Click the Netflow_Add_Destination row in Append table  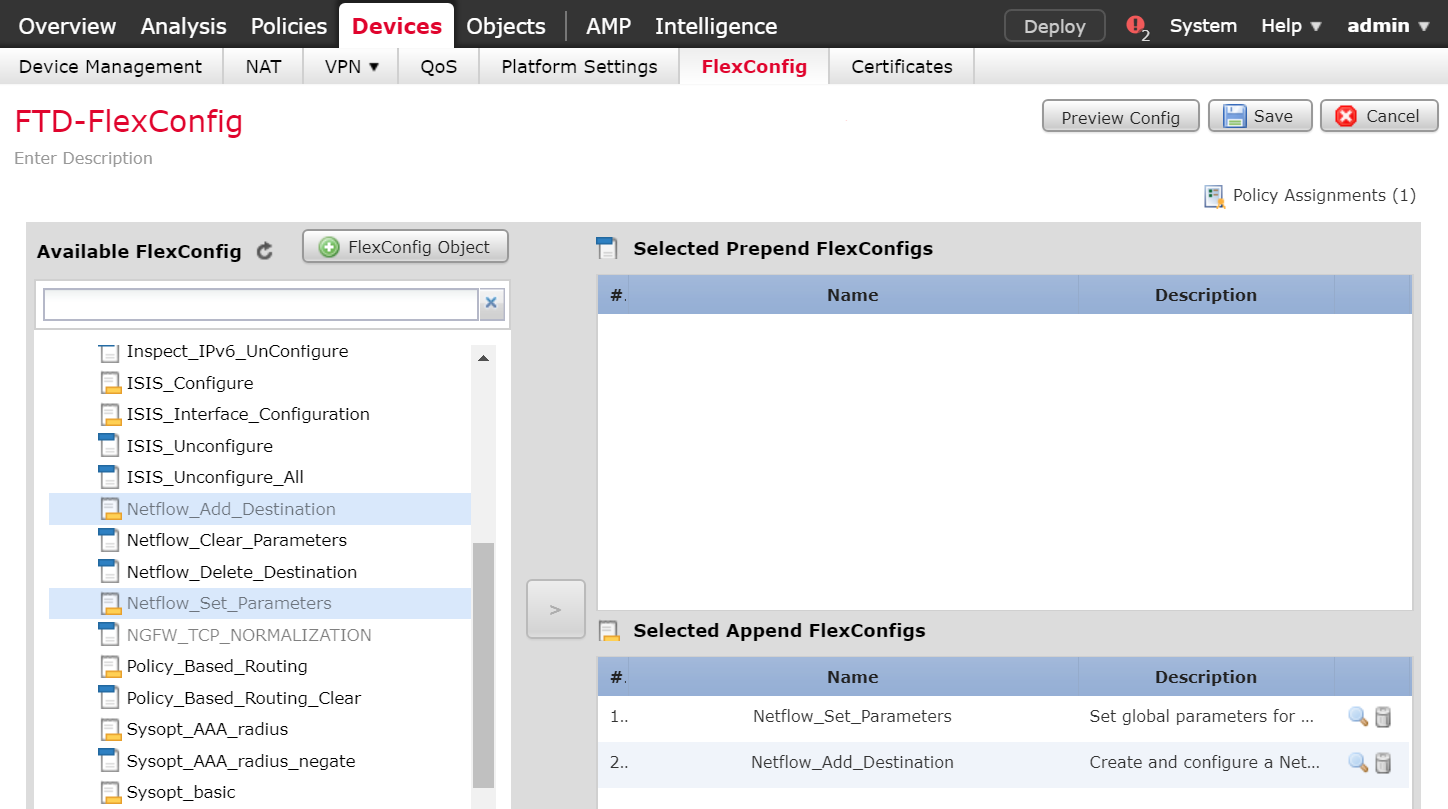(1004, 762)
